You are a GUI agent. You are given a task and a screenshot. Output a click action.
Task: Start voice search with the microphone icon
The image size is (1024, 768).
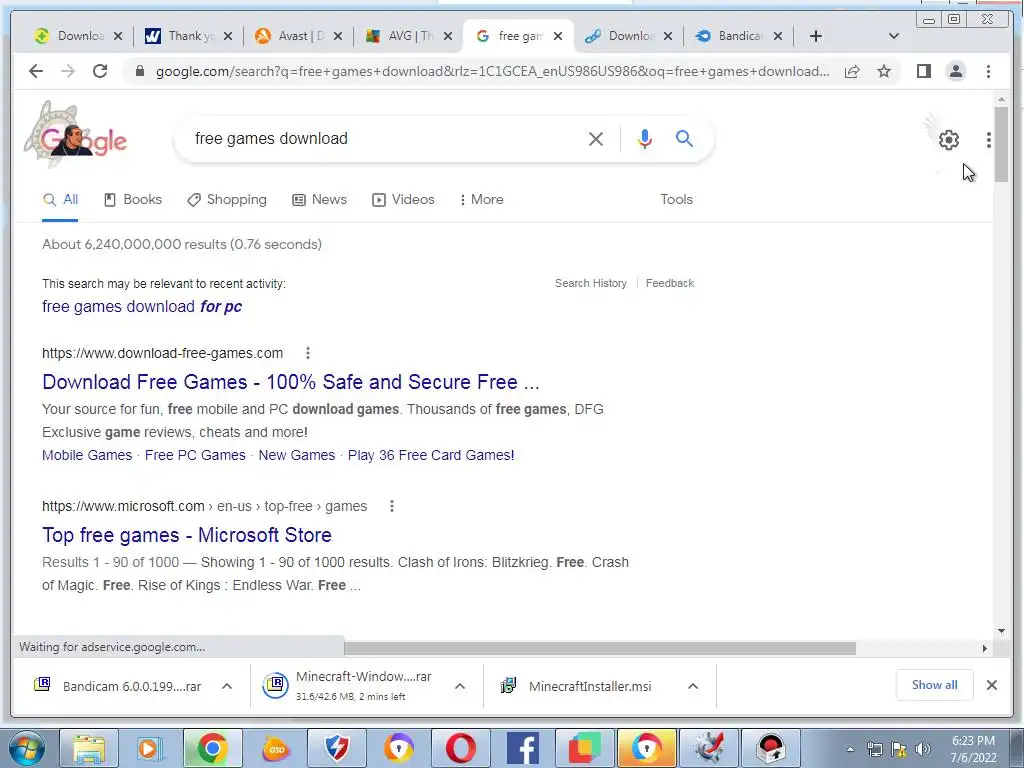pyautogui.click(x=645, y=138)
